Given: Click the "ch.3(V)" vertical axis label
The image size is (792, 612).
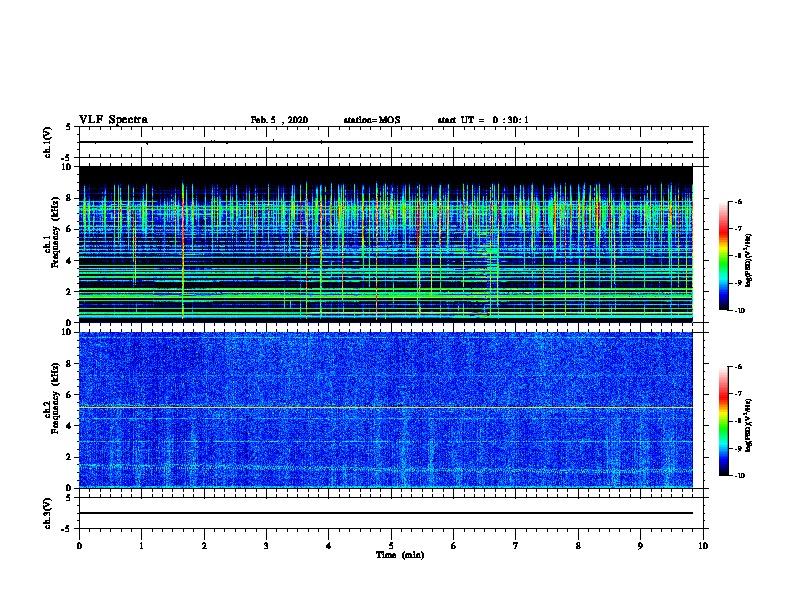Looking at the screenshot, I should click(x=47, y=513).
